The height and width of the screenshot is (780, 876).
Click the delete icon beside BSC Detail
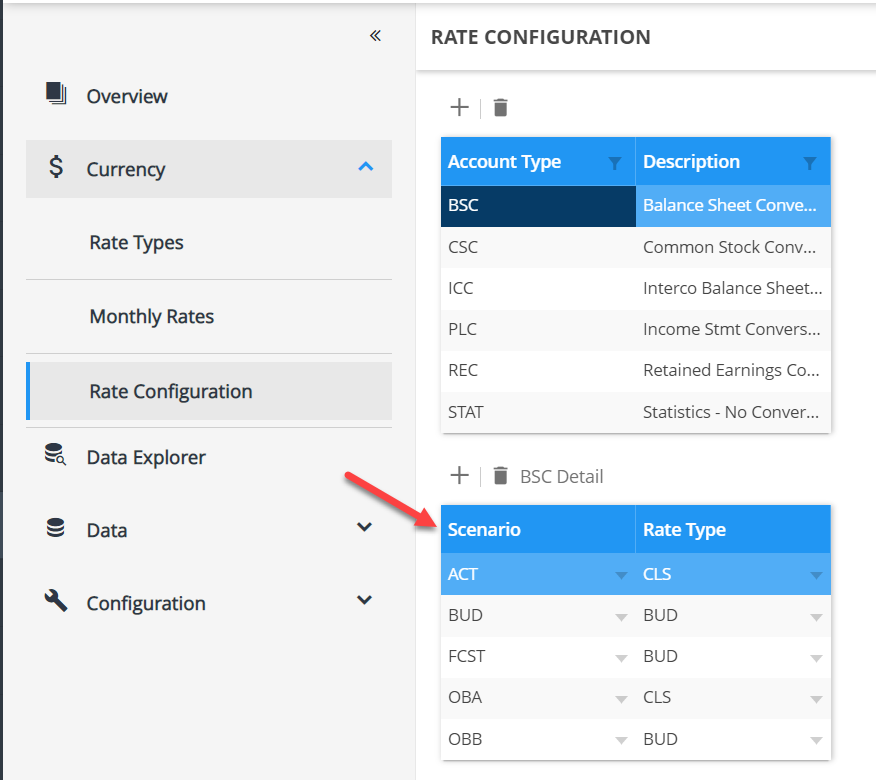pyautogui.click(x=501, y=476)
